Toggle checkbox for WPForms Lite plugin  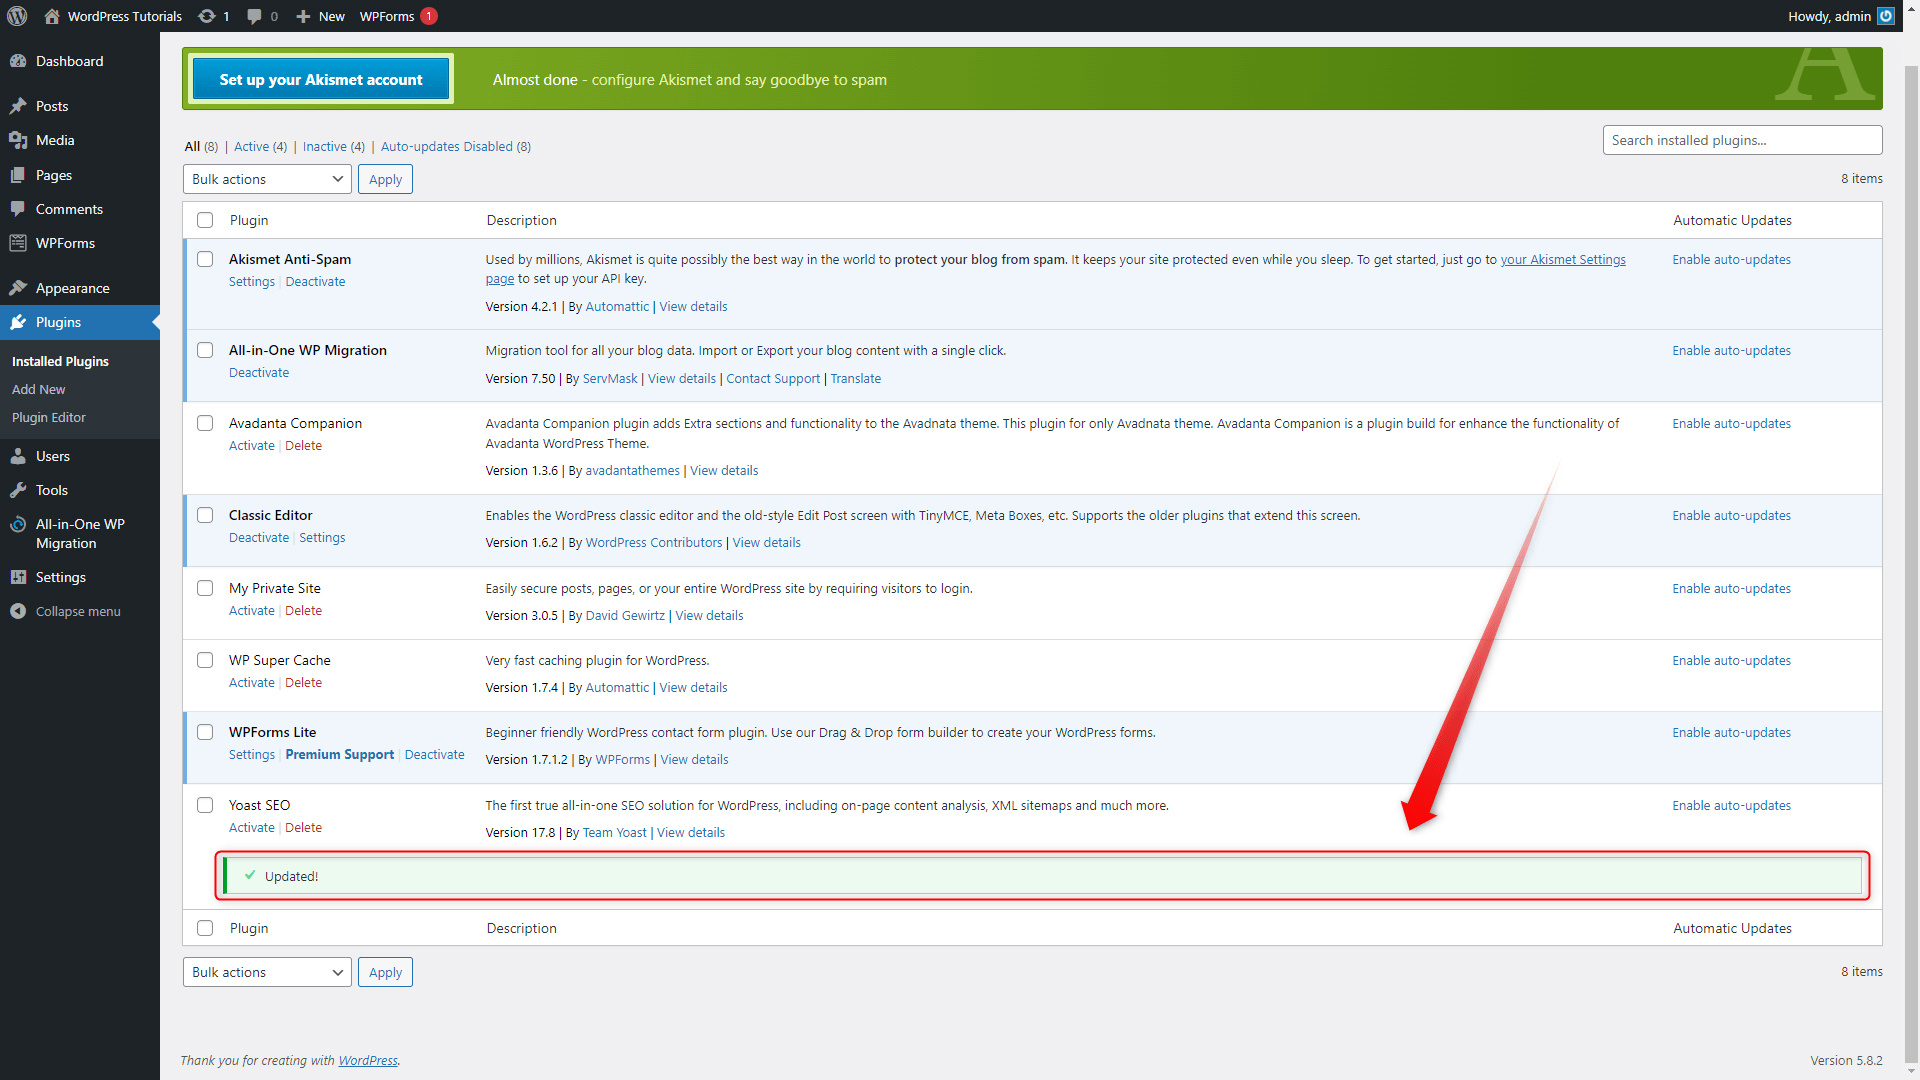click(204, 732)
